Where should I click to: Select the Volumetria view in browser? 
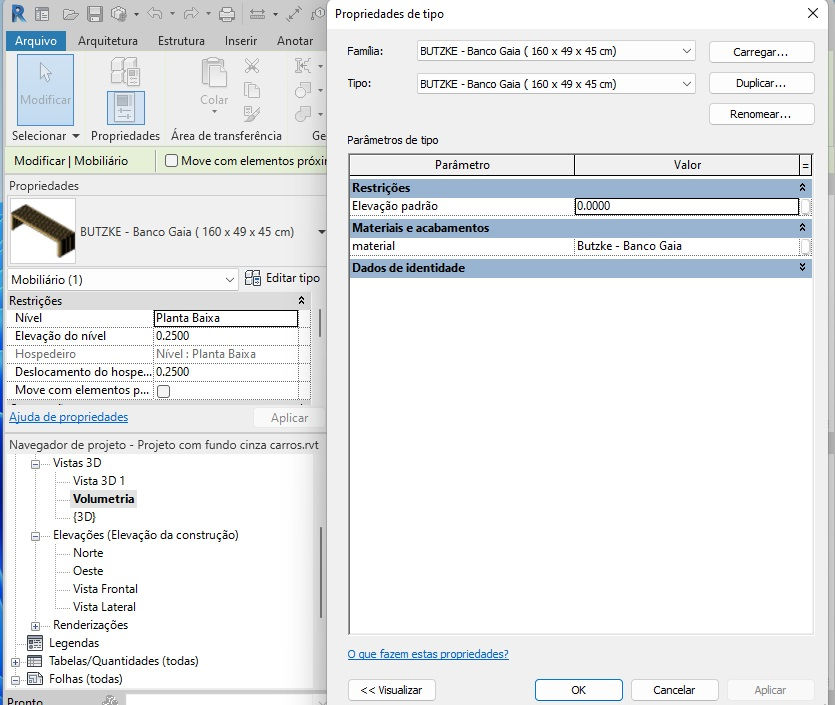click(x=103, y=499)
